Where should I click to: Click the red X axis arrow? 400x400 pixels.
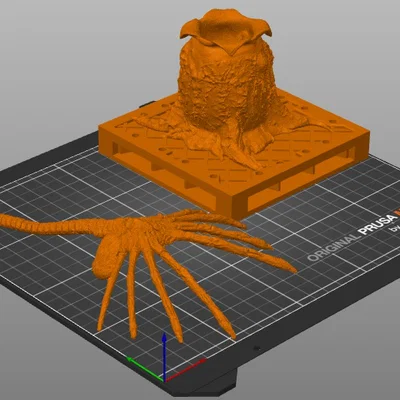(186, 369)
